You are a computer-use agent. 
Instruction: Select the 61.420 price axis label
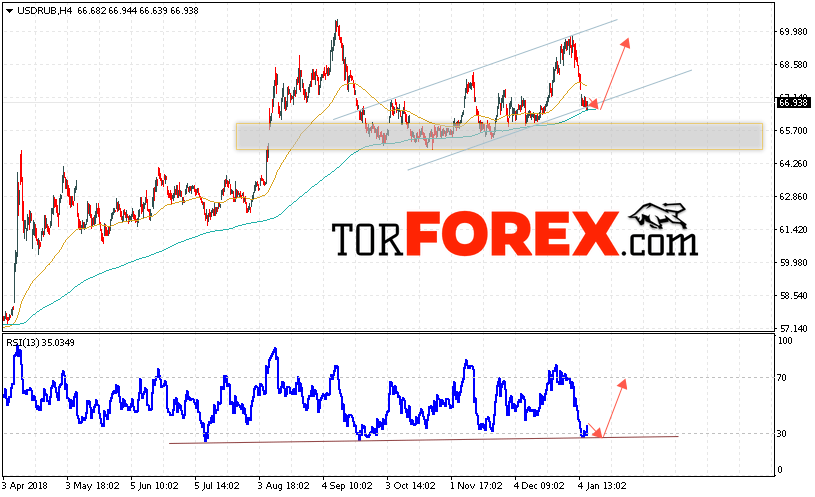793,230
